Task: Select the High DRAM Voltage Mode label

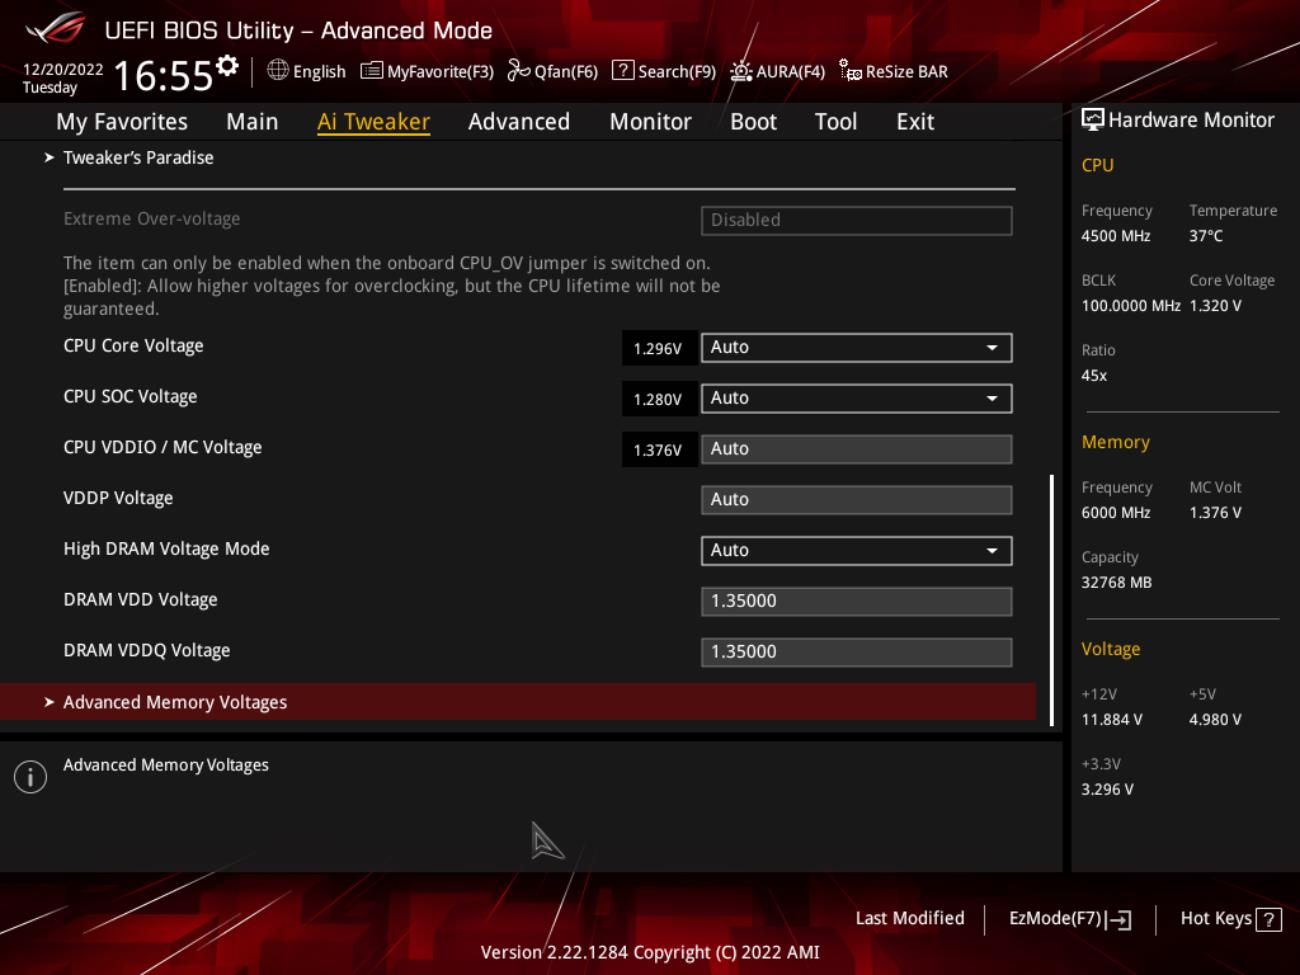Action: coord(166,549)
